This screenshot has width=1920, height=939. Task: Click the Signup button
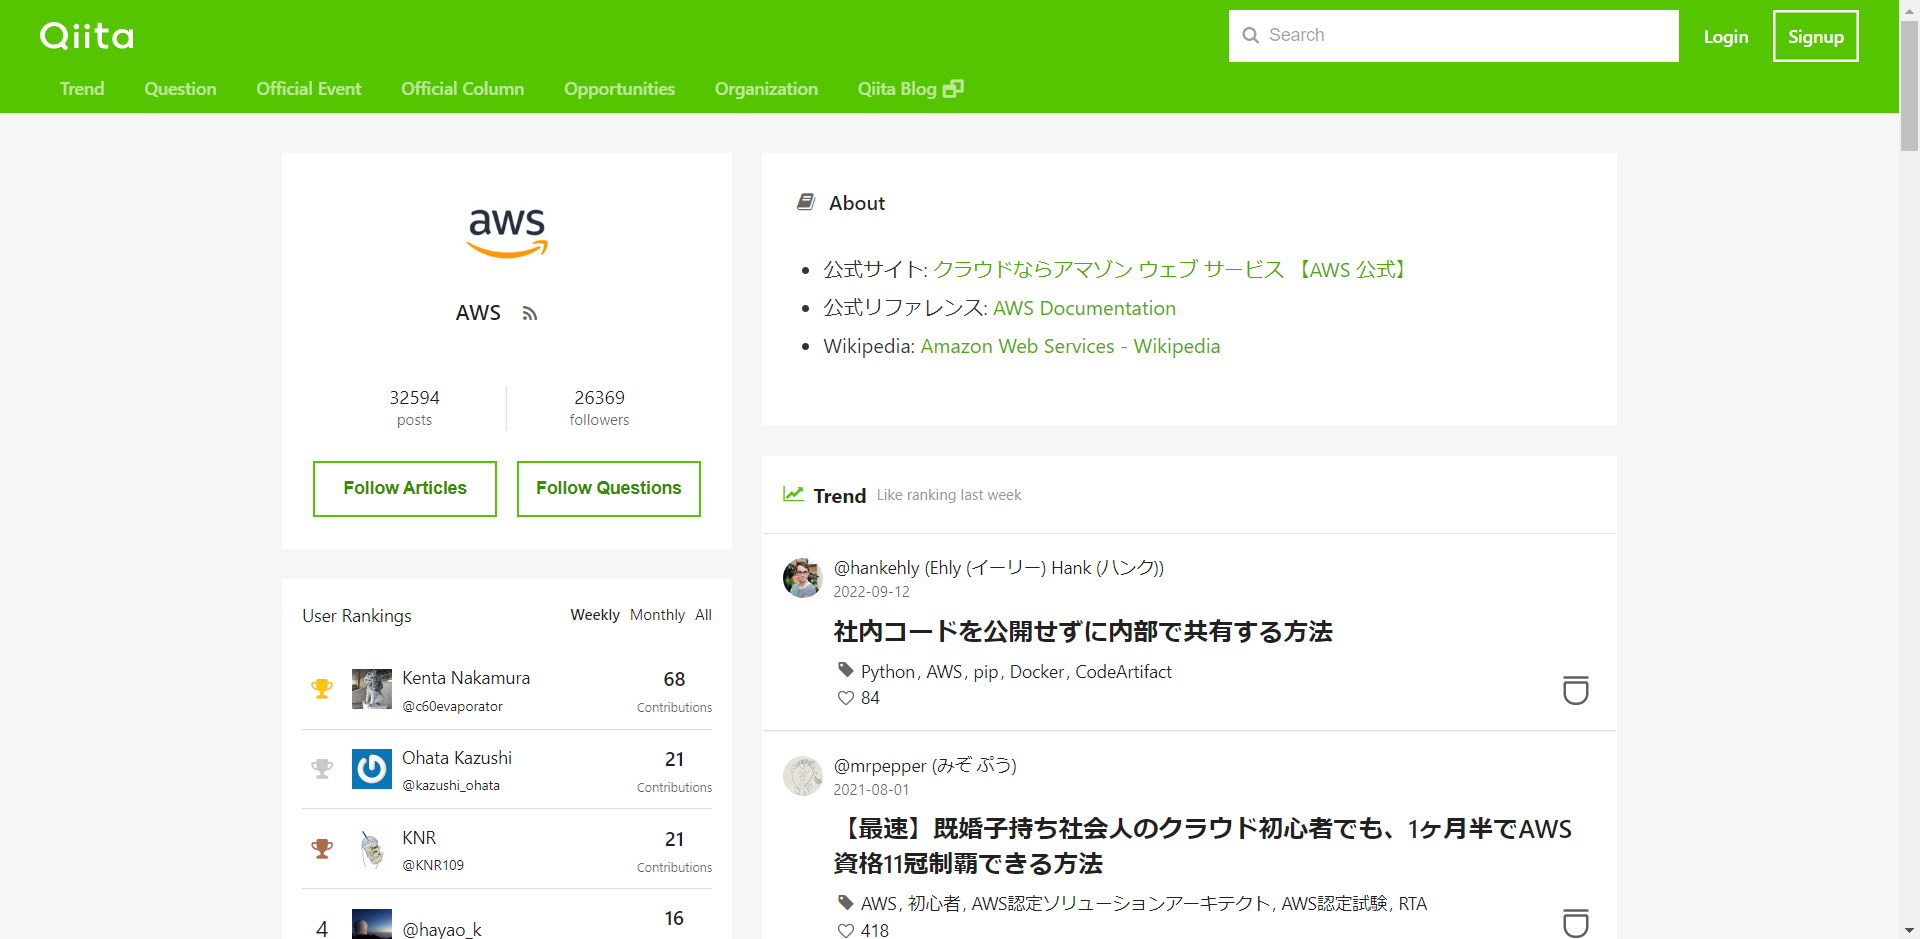[1816, 36]
